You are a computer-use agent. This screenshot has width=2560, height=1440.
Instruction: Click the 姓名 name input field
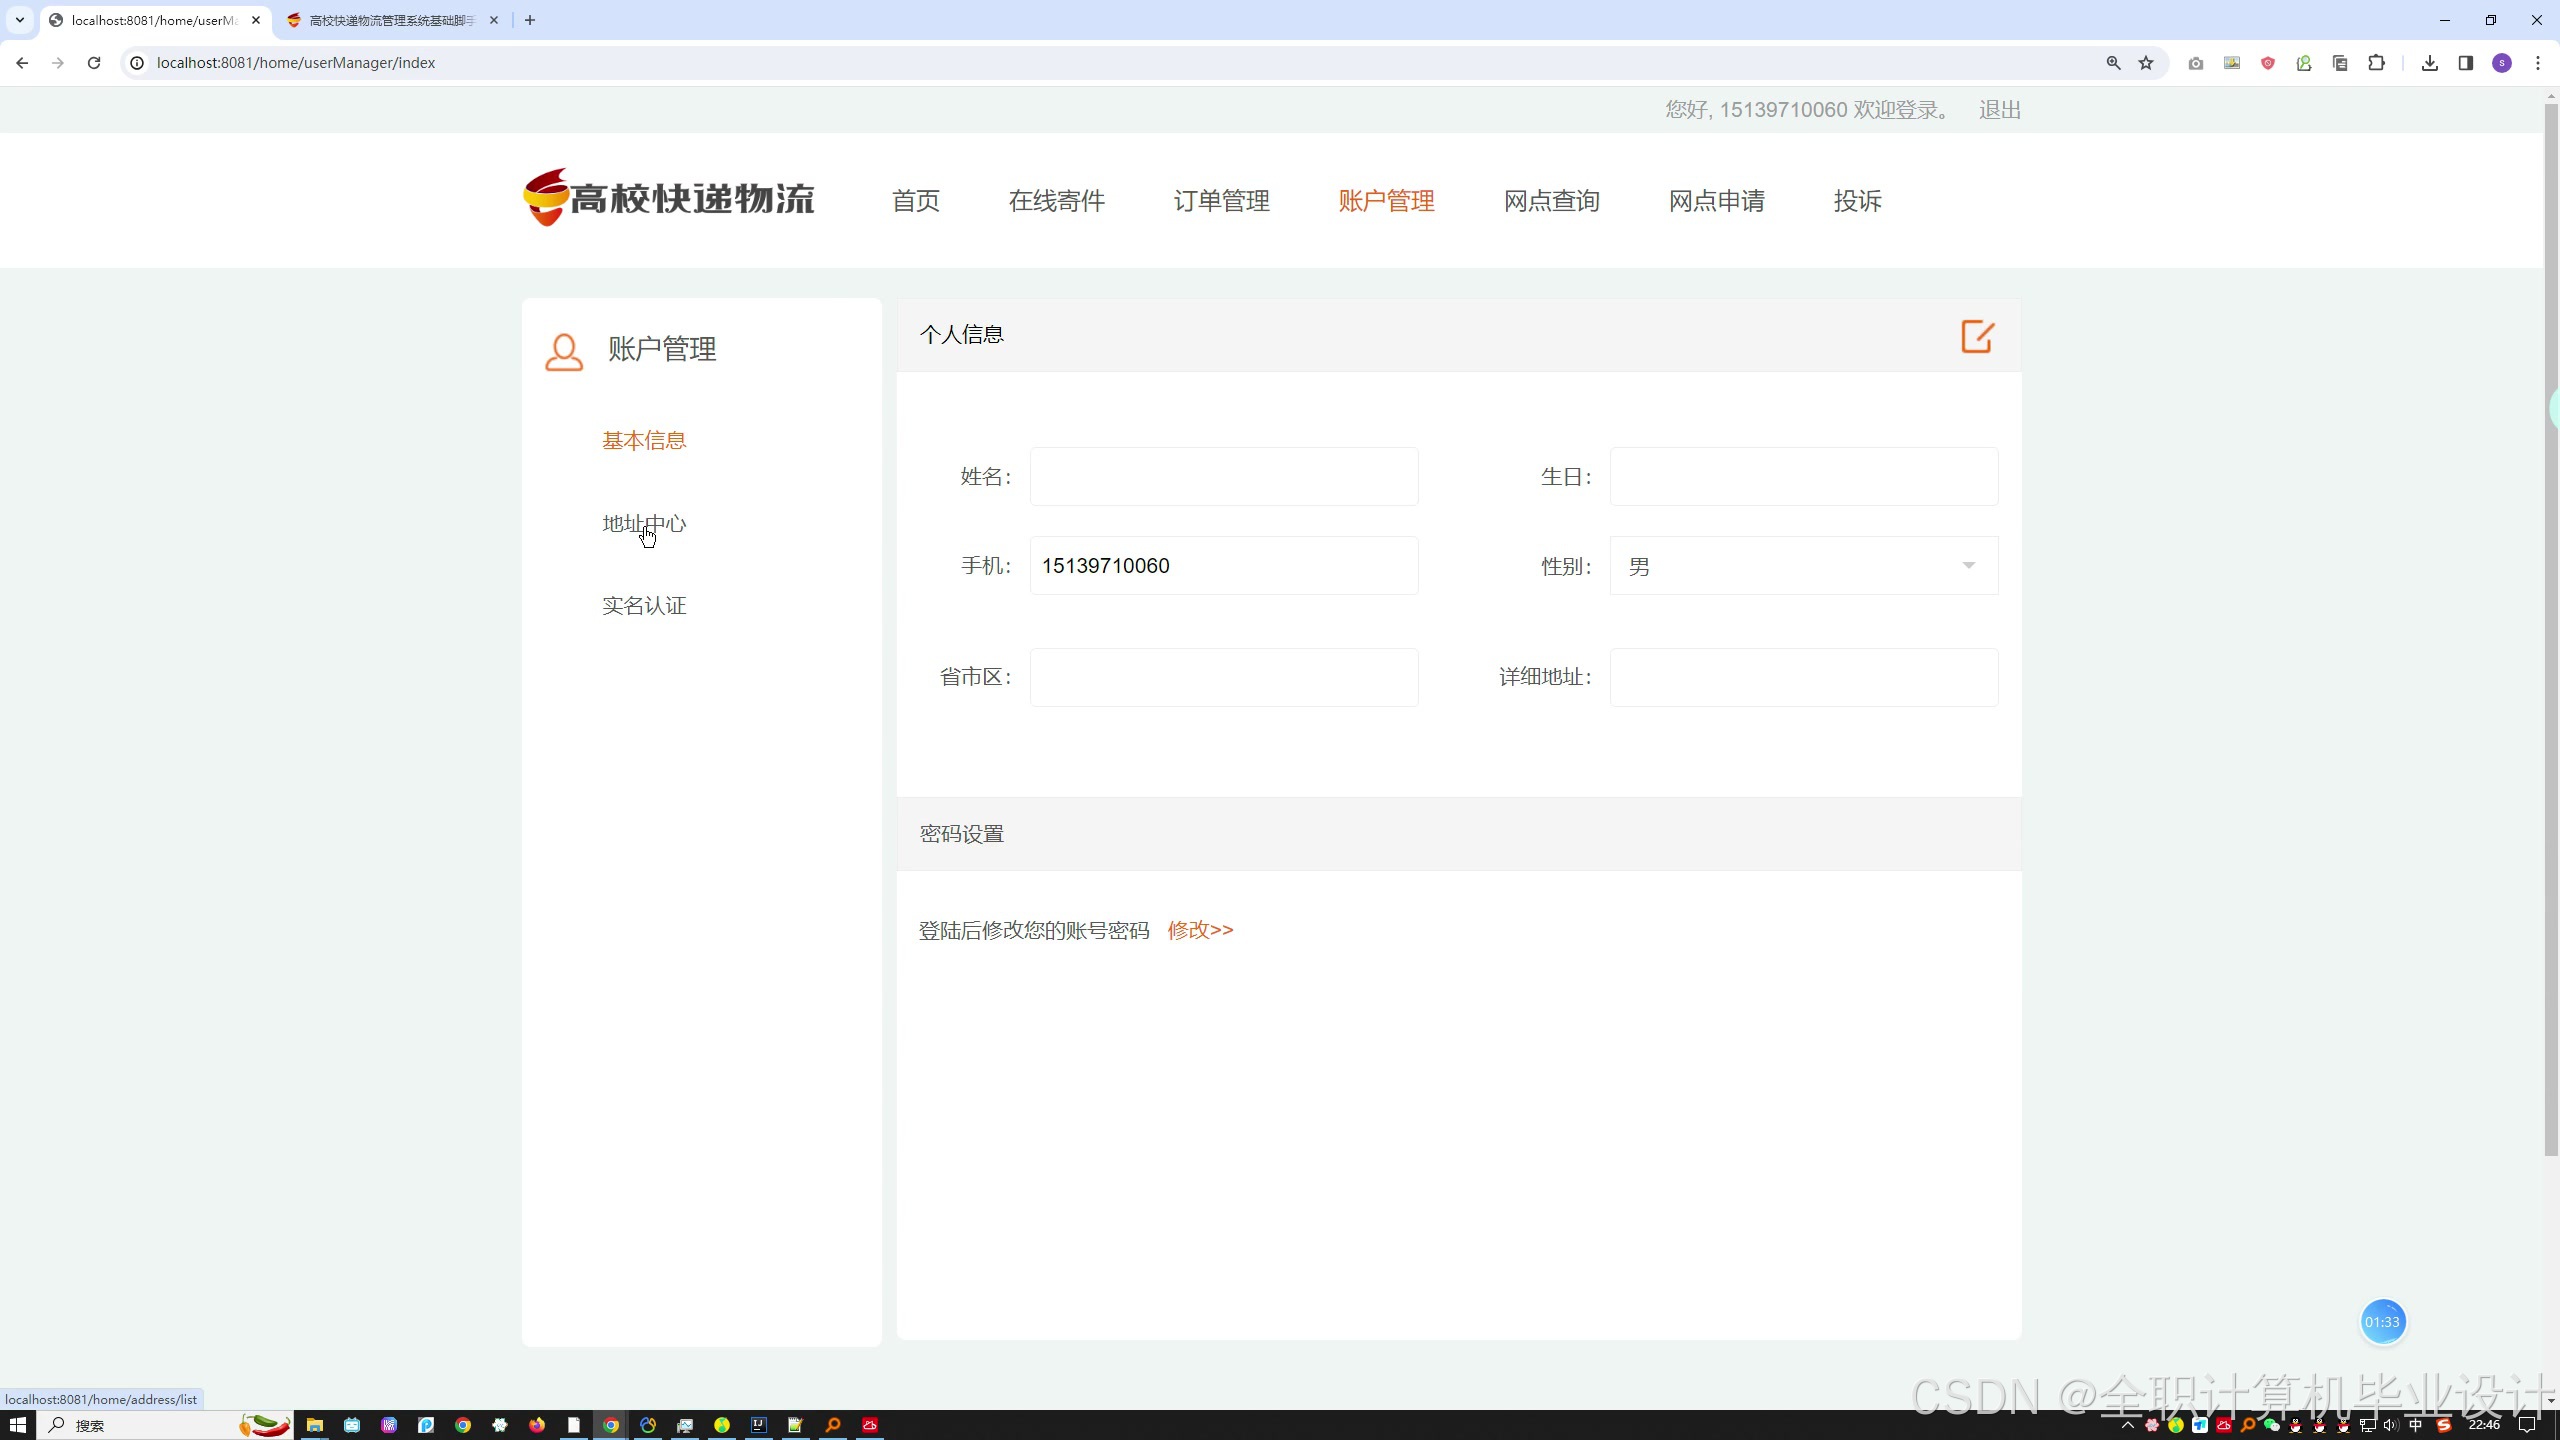(1223, 477)
